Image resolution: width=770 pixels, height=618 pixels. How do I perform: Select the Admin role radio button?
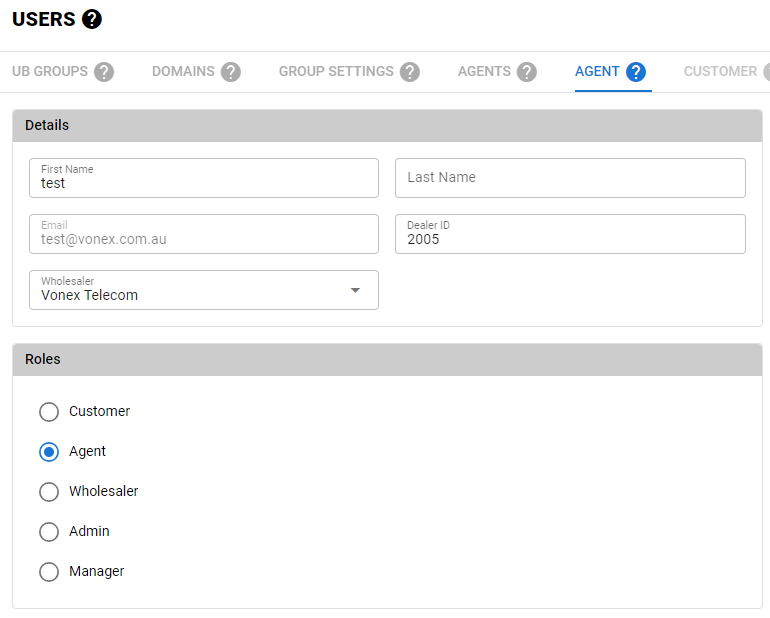pos(49,532)
